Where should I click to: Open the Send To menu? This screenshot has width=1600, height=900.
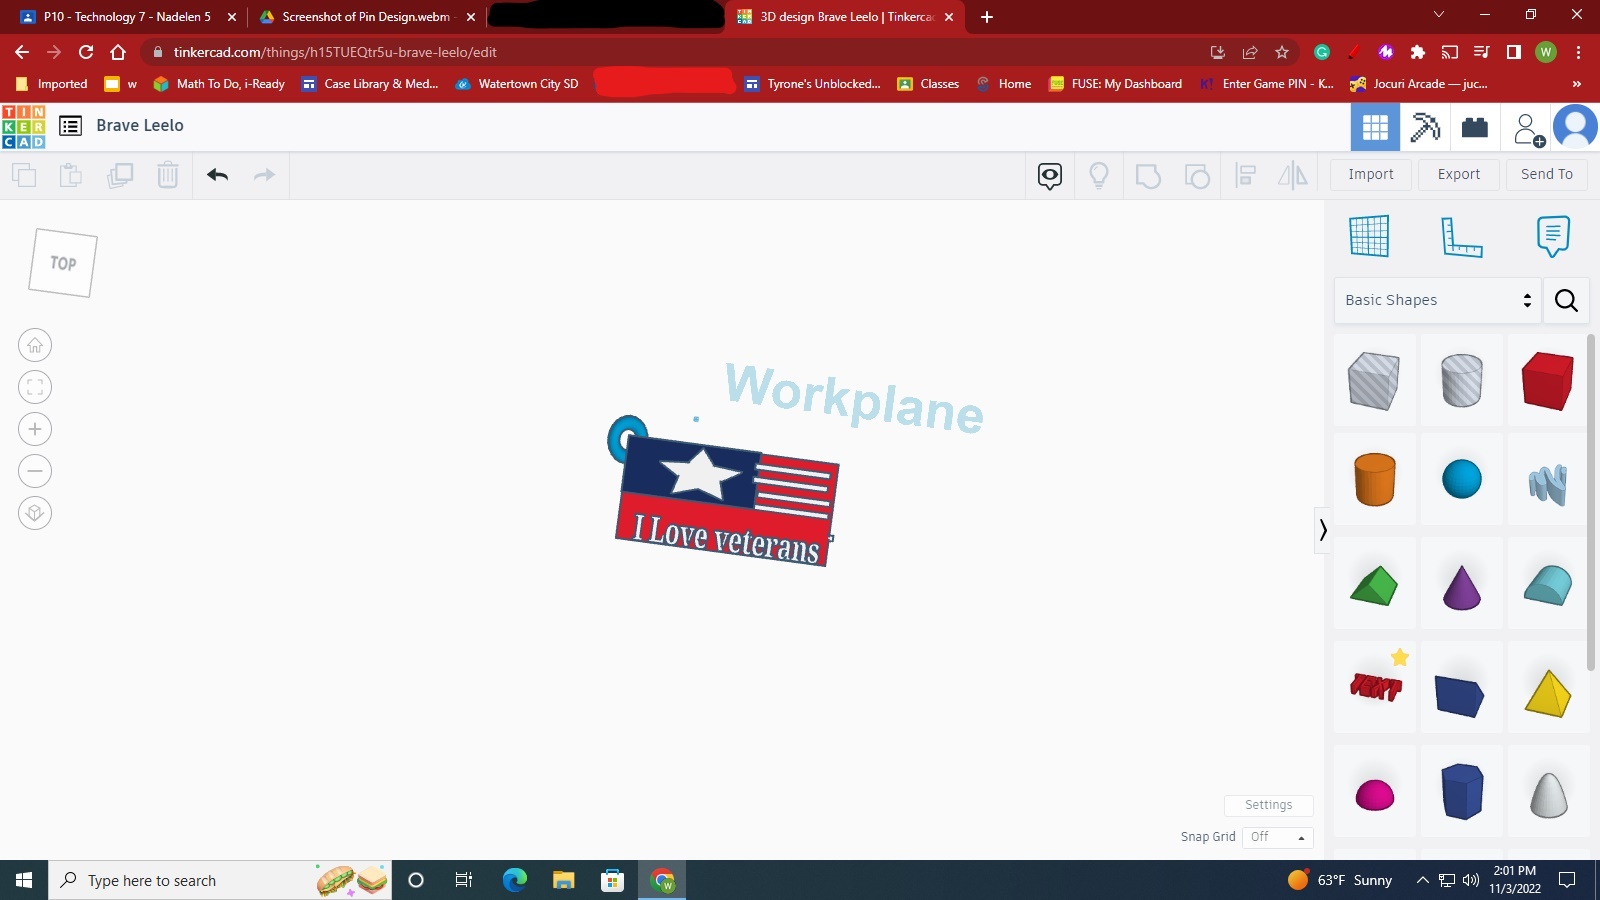(1547, 174)
